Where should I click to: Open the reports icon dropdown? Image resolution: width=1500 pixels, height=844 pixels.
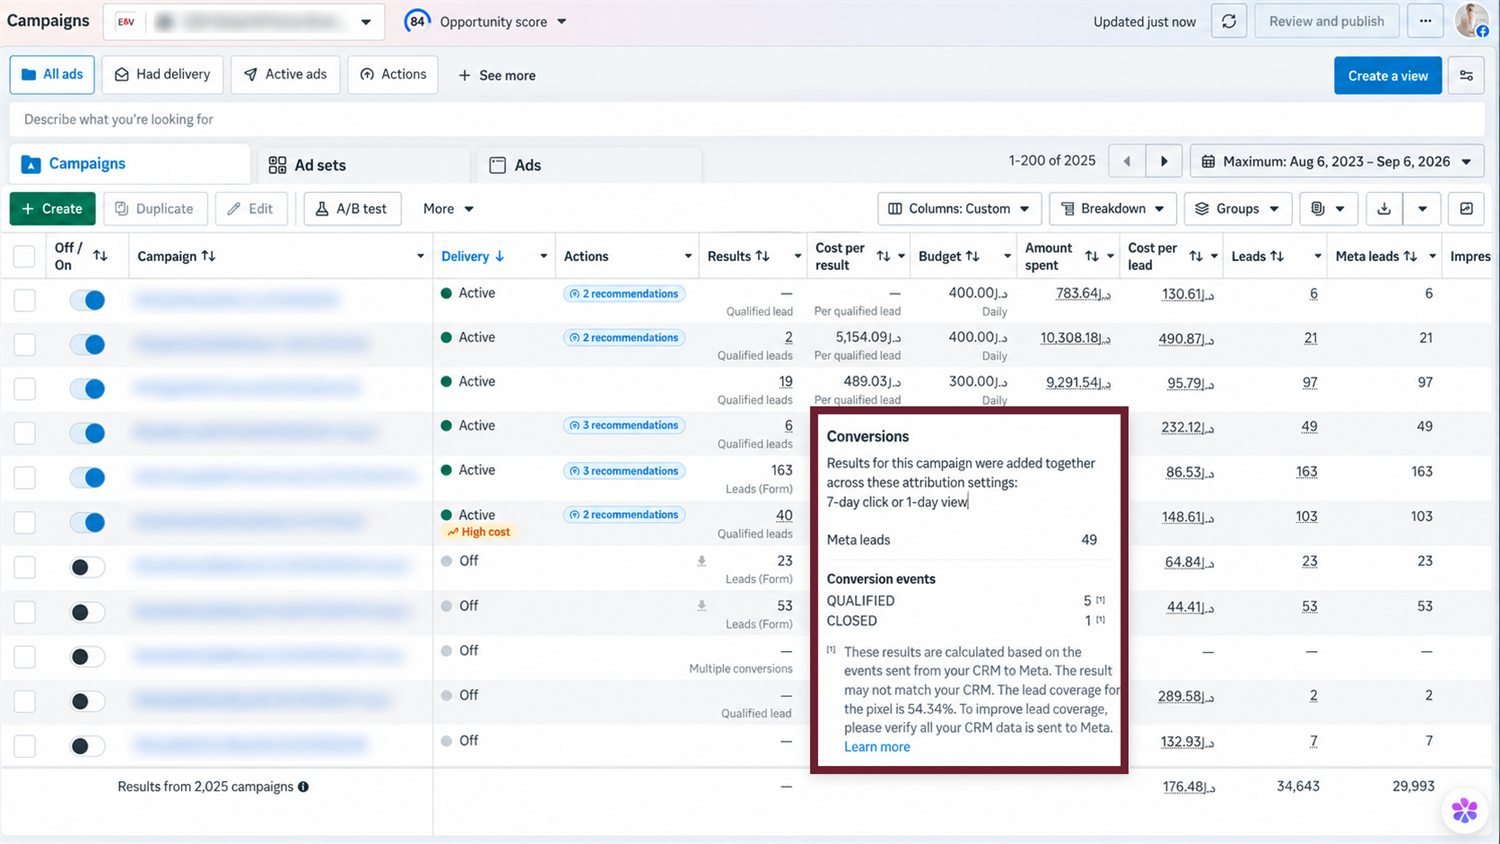click(1328, 208)
